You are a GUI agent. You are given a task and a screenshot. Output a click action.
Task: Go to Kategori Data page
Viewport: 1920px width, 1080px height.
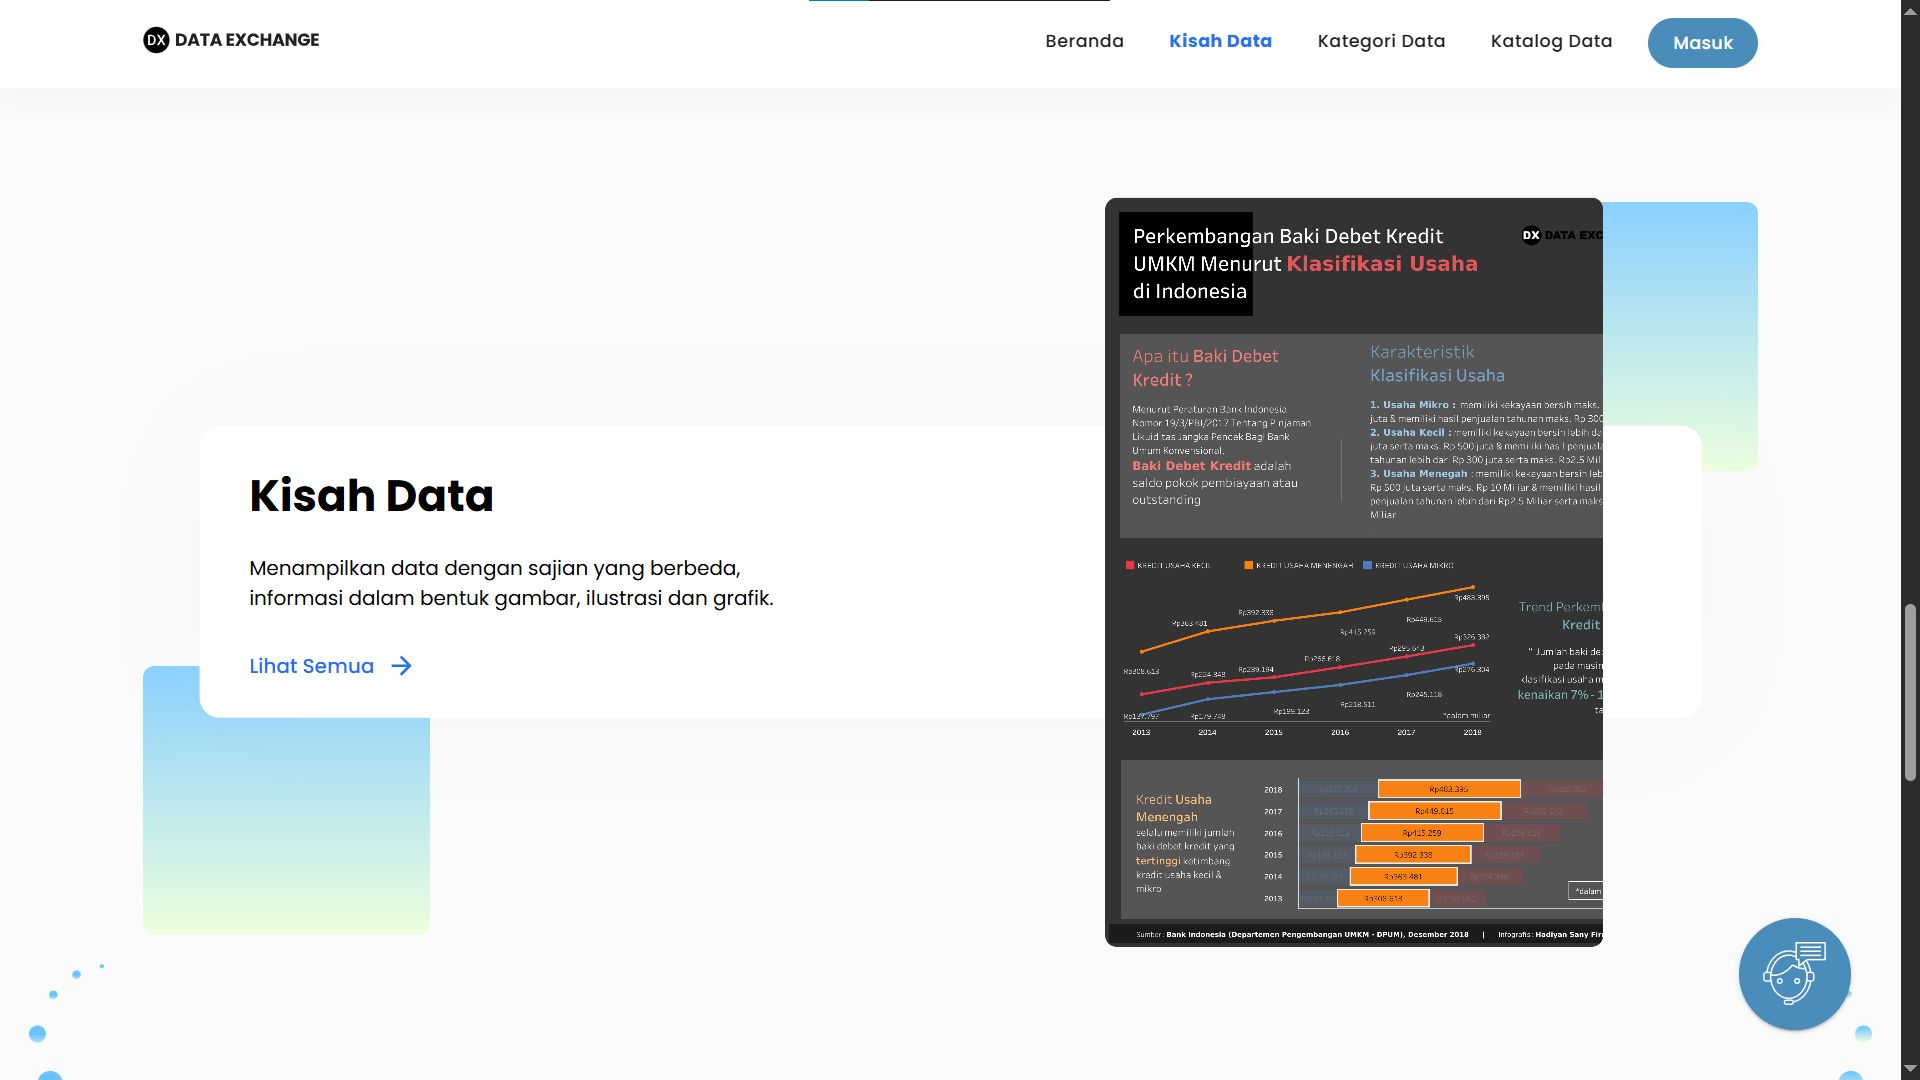tap(1381, 41)
